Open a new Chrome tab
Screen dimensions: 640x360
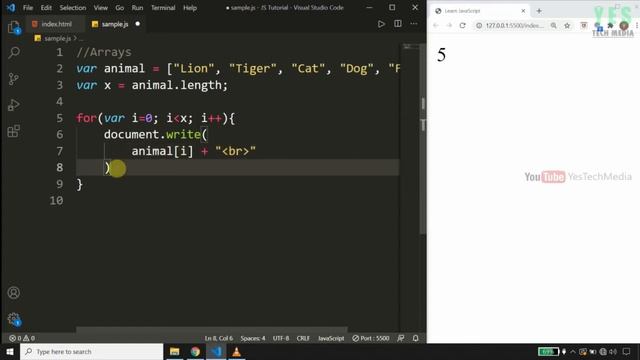click(539, 11)
